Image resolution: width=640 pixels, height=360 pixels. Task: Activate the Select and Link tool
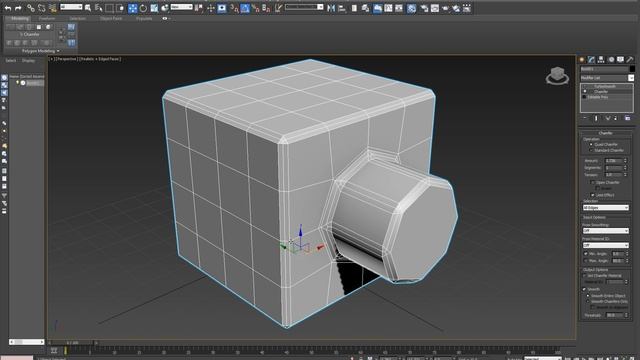(x=31, y=8)
